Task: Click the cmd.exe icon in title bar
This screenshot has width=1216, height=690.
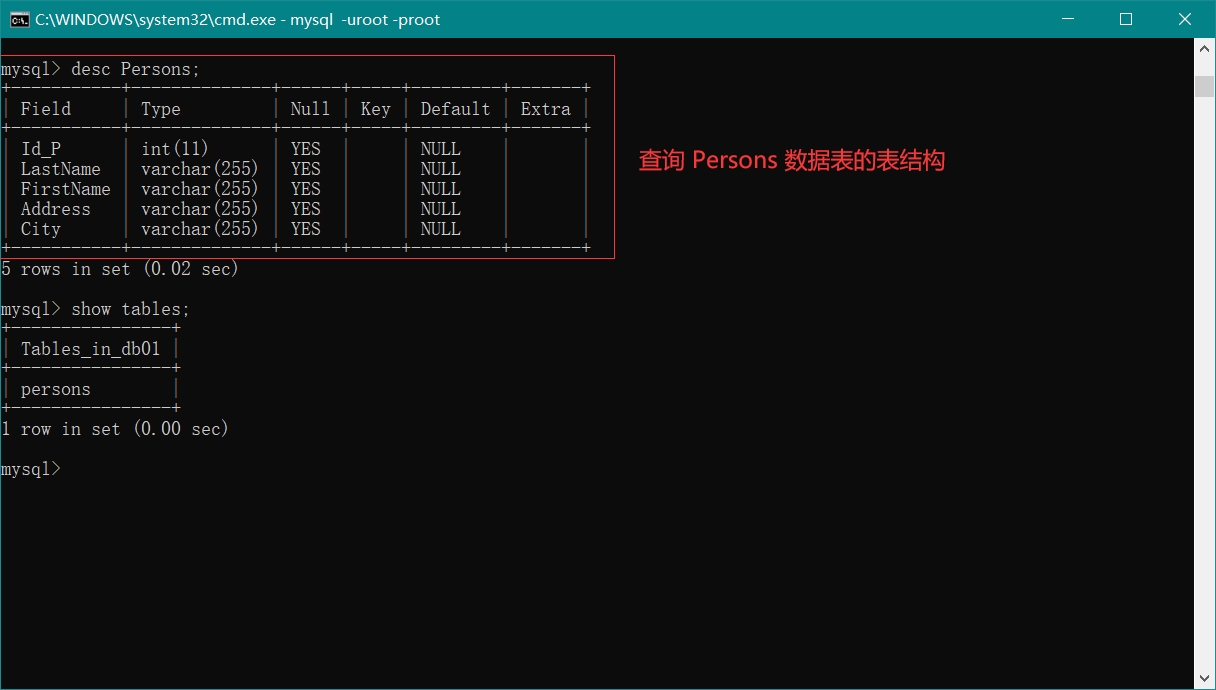Action: click(19, 19)
